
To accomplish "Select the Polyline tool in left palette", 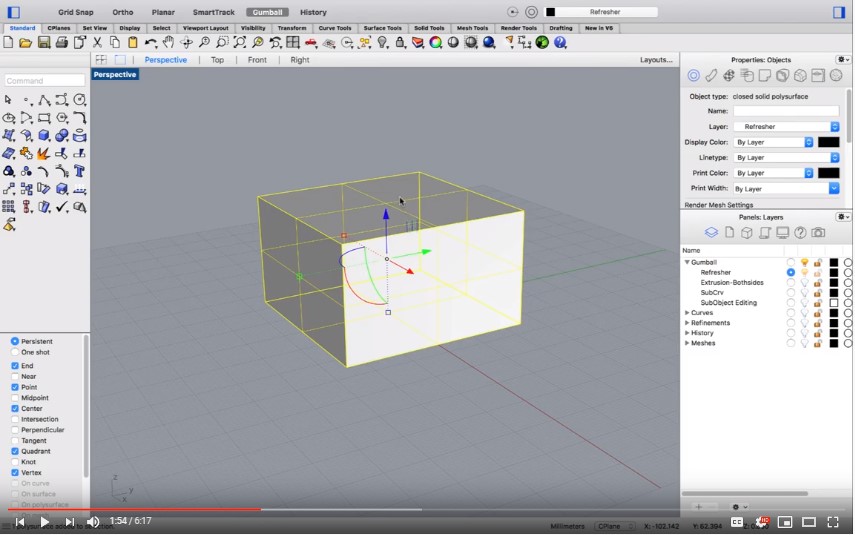I will coord(44,100).
